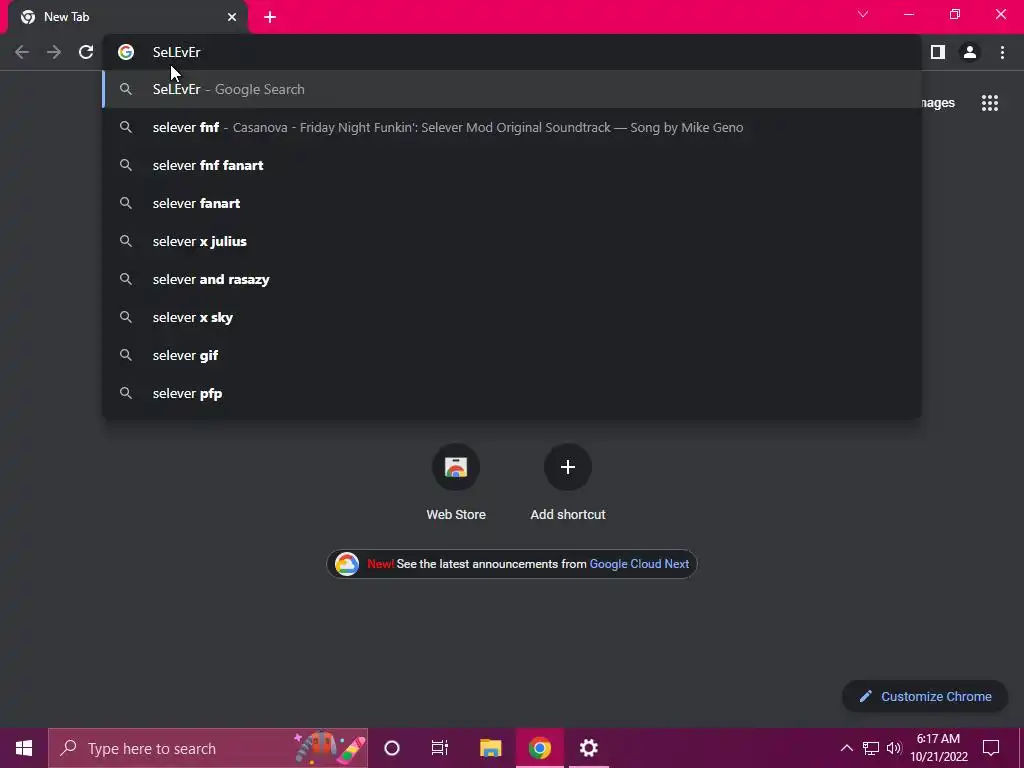This screenshot has height=768, width=1024.
Task: Open the Settings gear on the taskbar
Action: [x=588, y=748]
